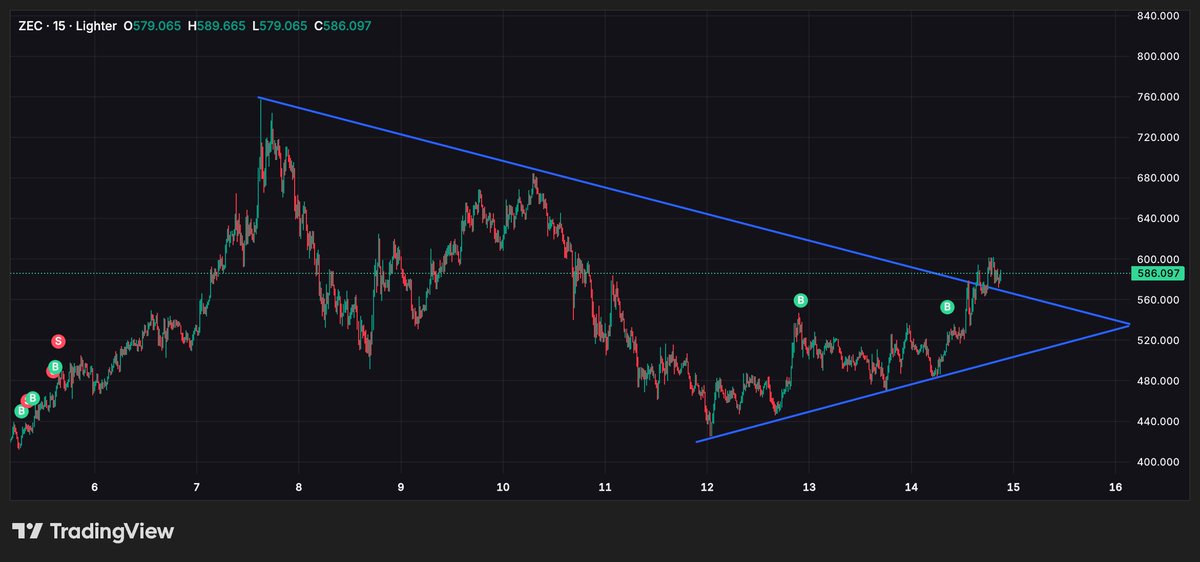Viewport: 1200px width, 562px height.
Task: Click the high value H589.665
Action: click(x=216, y=25)
